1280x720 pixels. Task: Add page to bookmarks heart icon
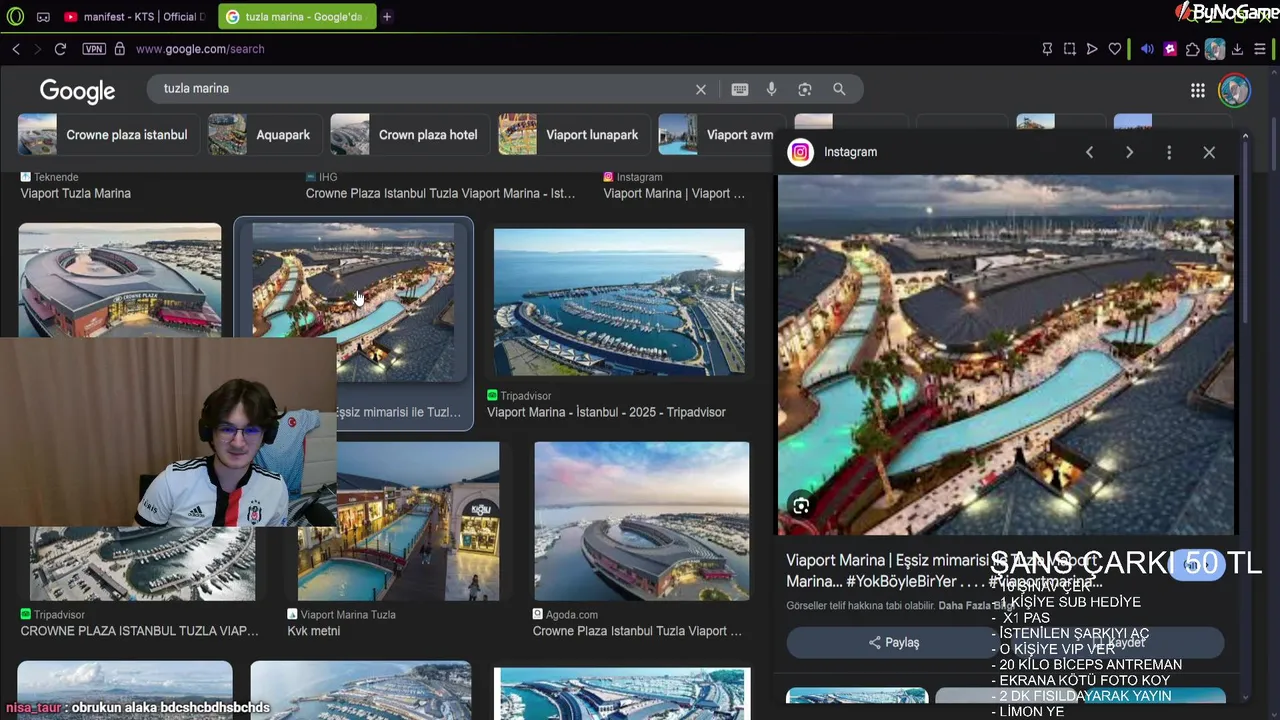click(x=1115, y=49)
